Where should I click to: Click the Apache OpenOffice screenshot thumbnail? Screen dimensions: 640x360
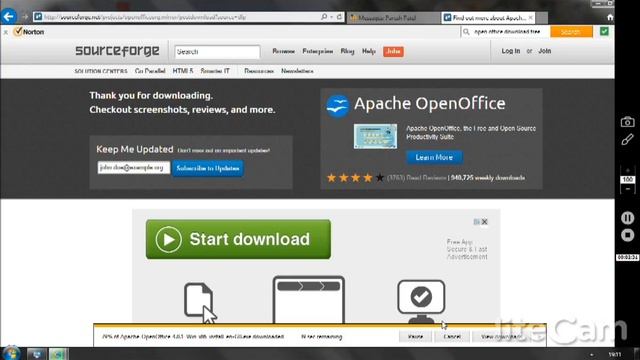pos(375,136)
